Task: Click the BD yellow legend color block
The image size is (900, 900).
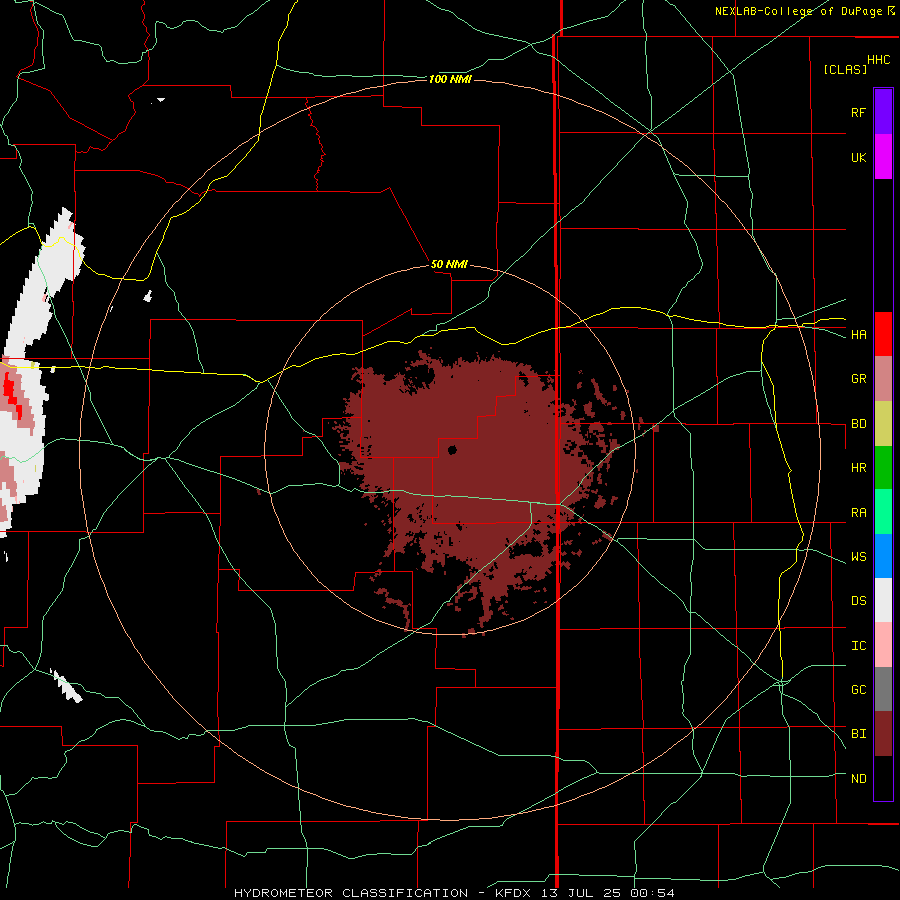Action: click(x=883, y=424)
